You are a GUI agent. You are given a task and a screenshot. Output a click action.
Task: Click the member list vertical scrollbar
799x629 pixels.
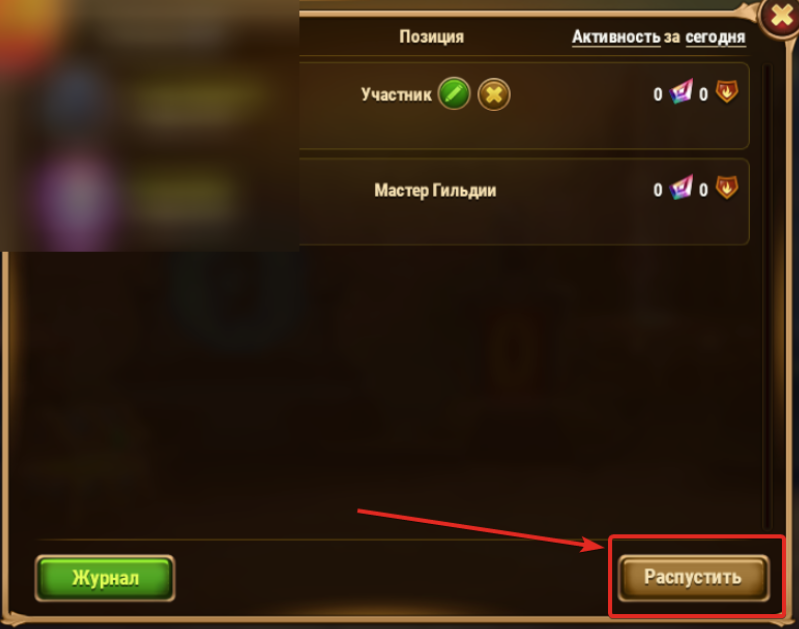click(x=767, y=296)
